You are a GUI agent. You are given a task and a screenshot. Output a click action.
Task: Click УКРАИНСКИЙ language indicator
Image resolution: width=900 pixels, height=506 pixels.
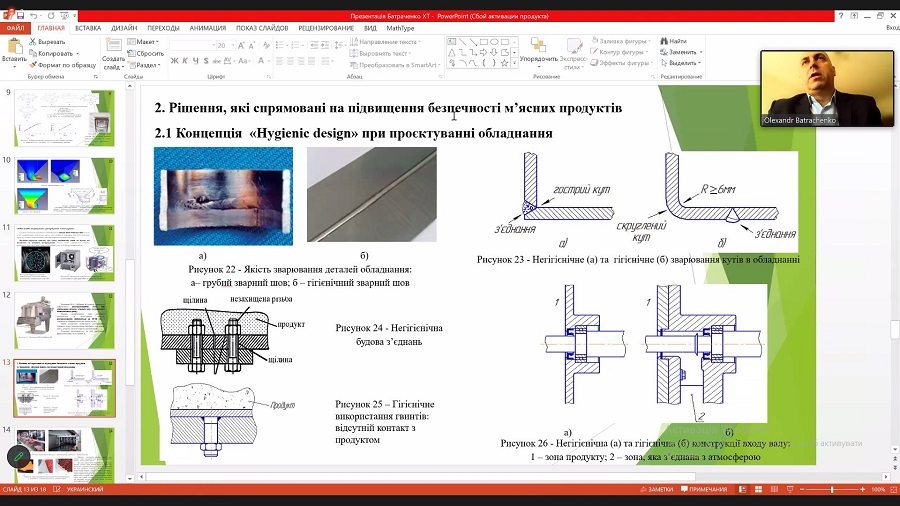[84, 489]
